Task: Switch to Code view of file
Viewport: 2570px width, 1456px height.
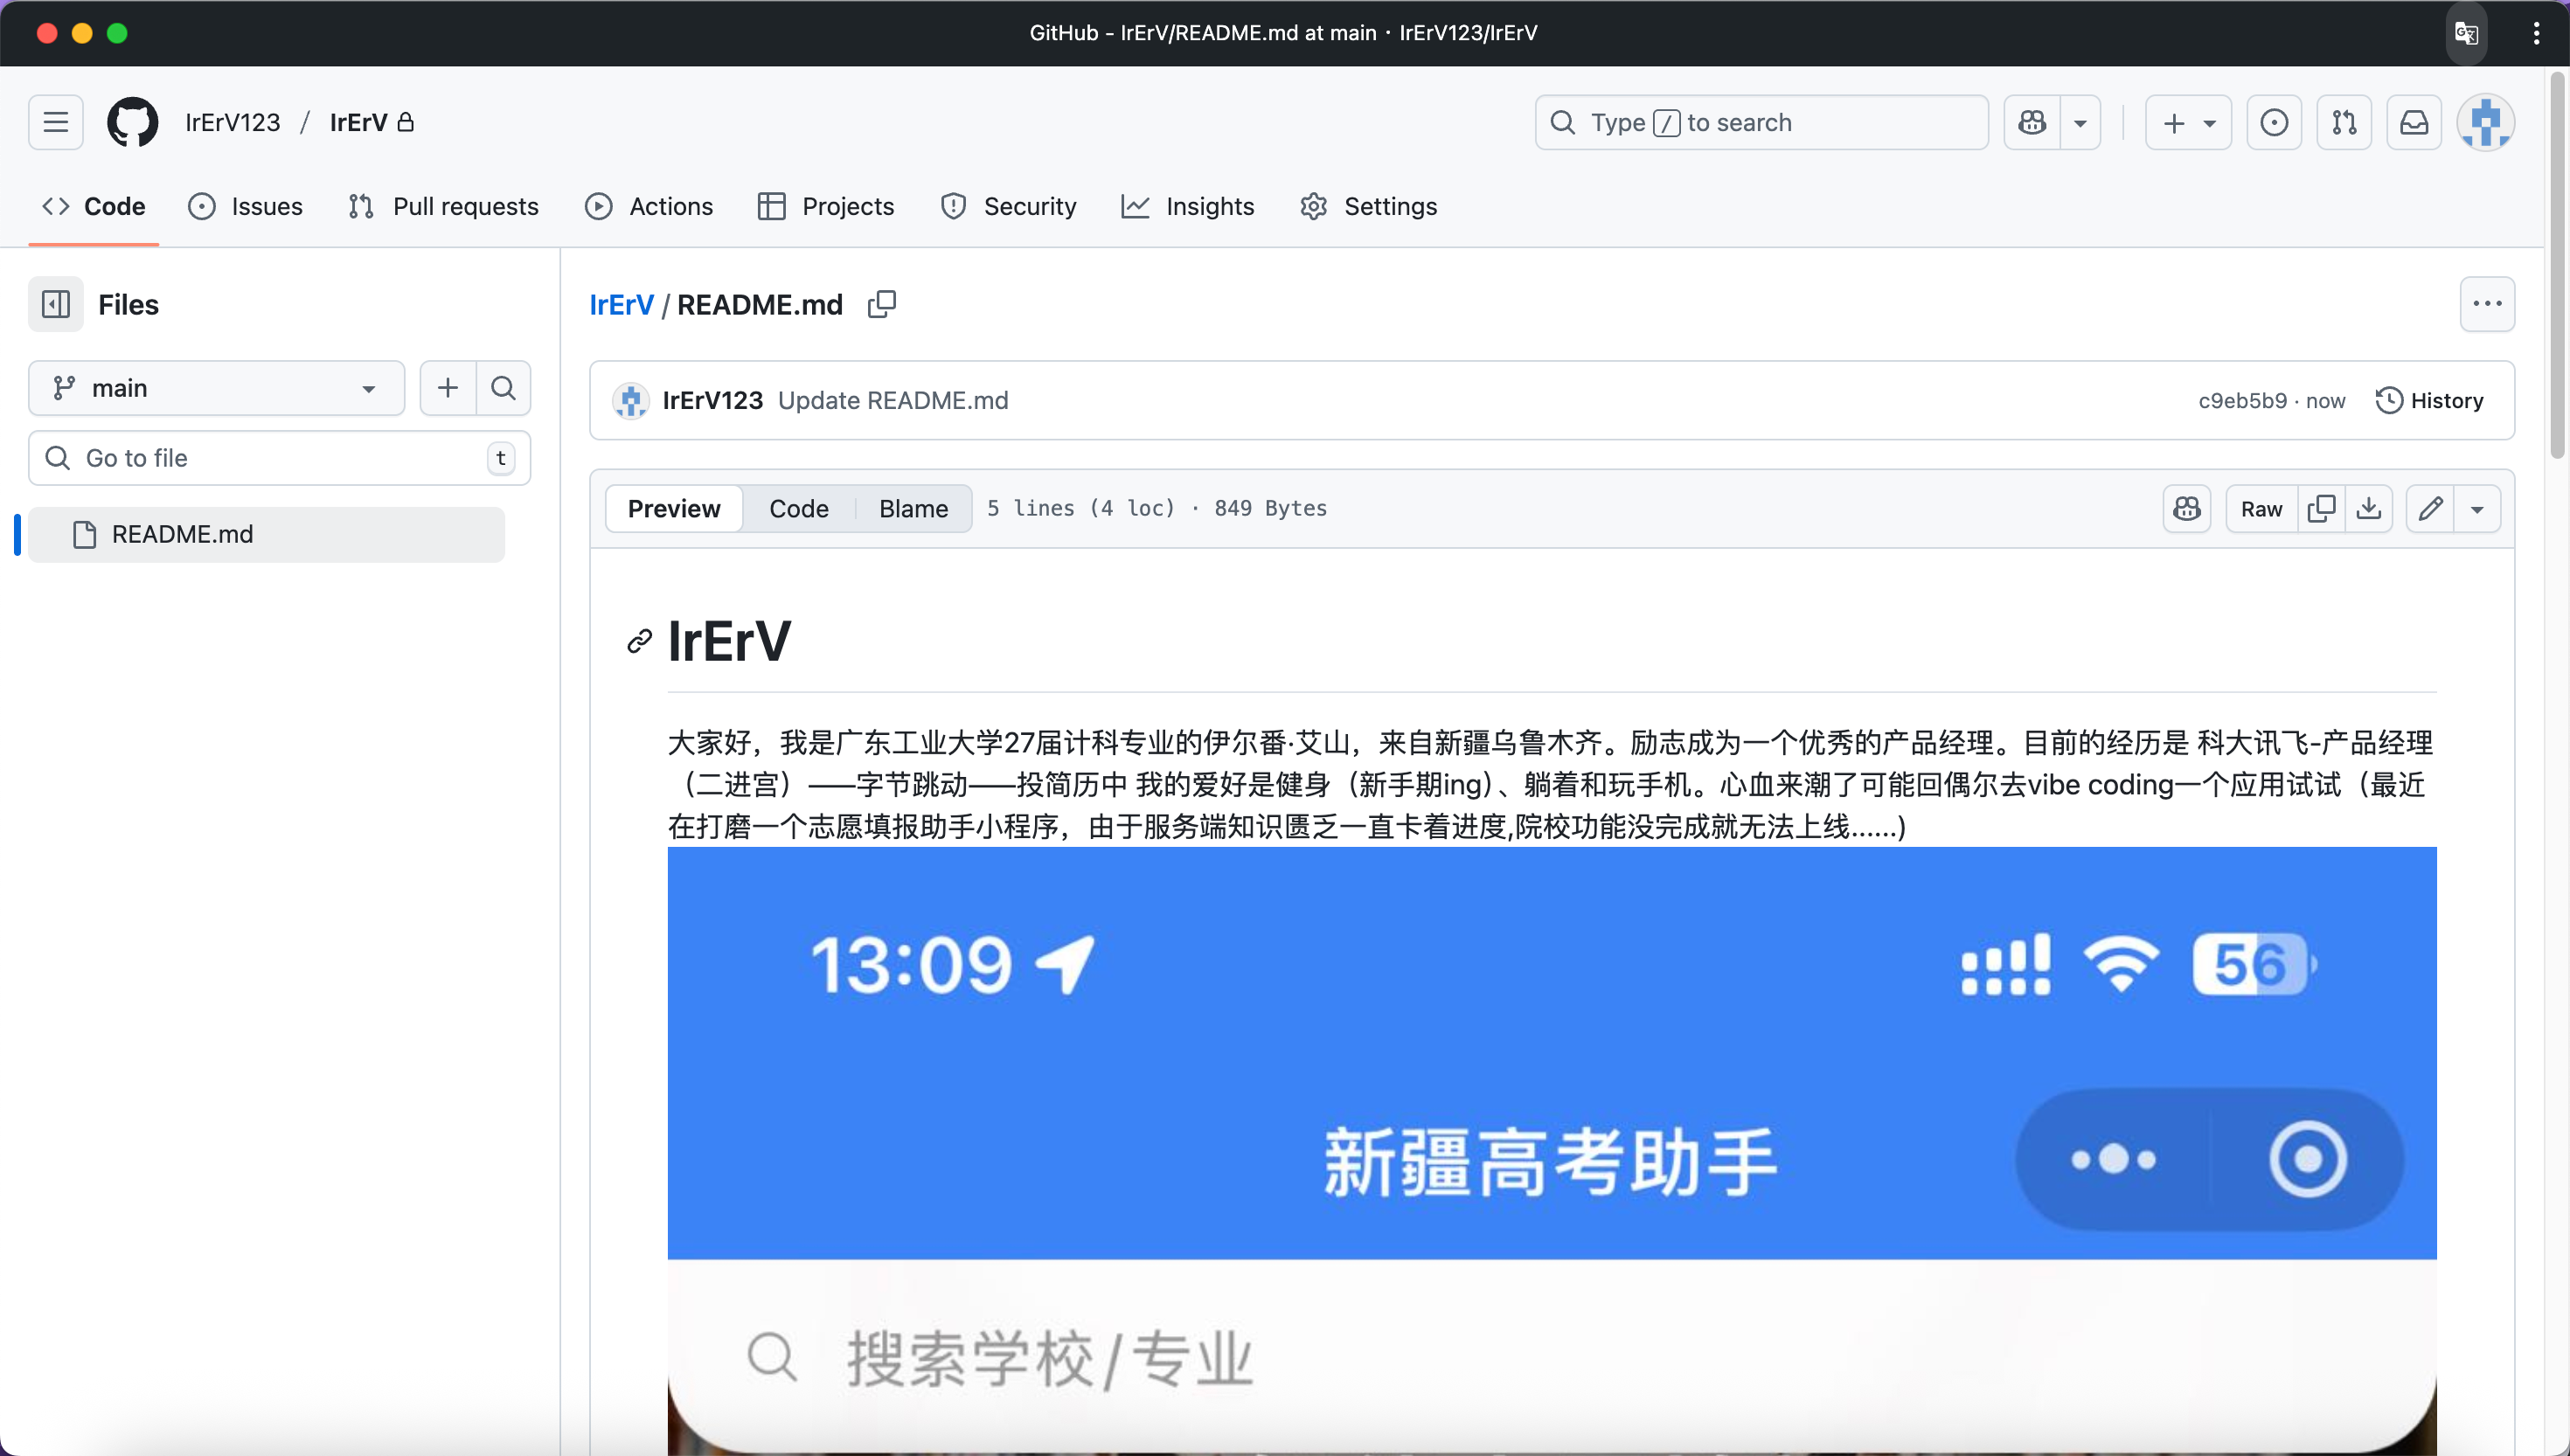Action: coord(798,508)
